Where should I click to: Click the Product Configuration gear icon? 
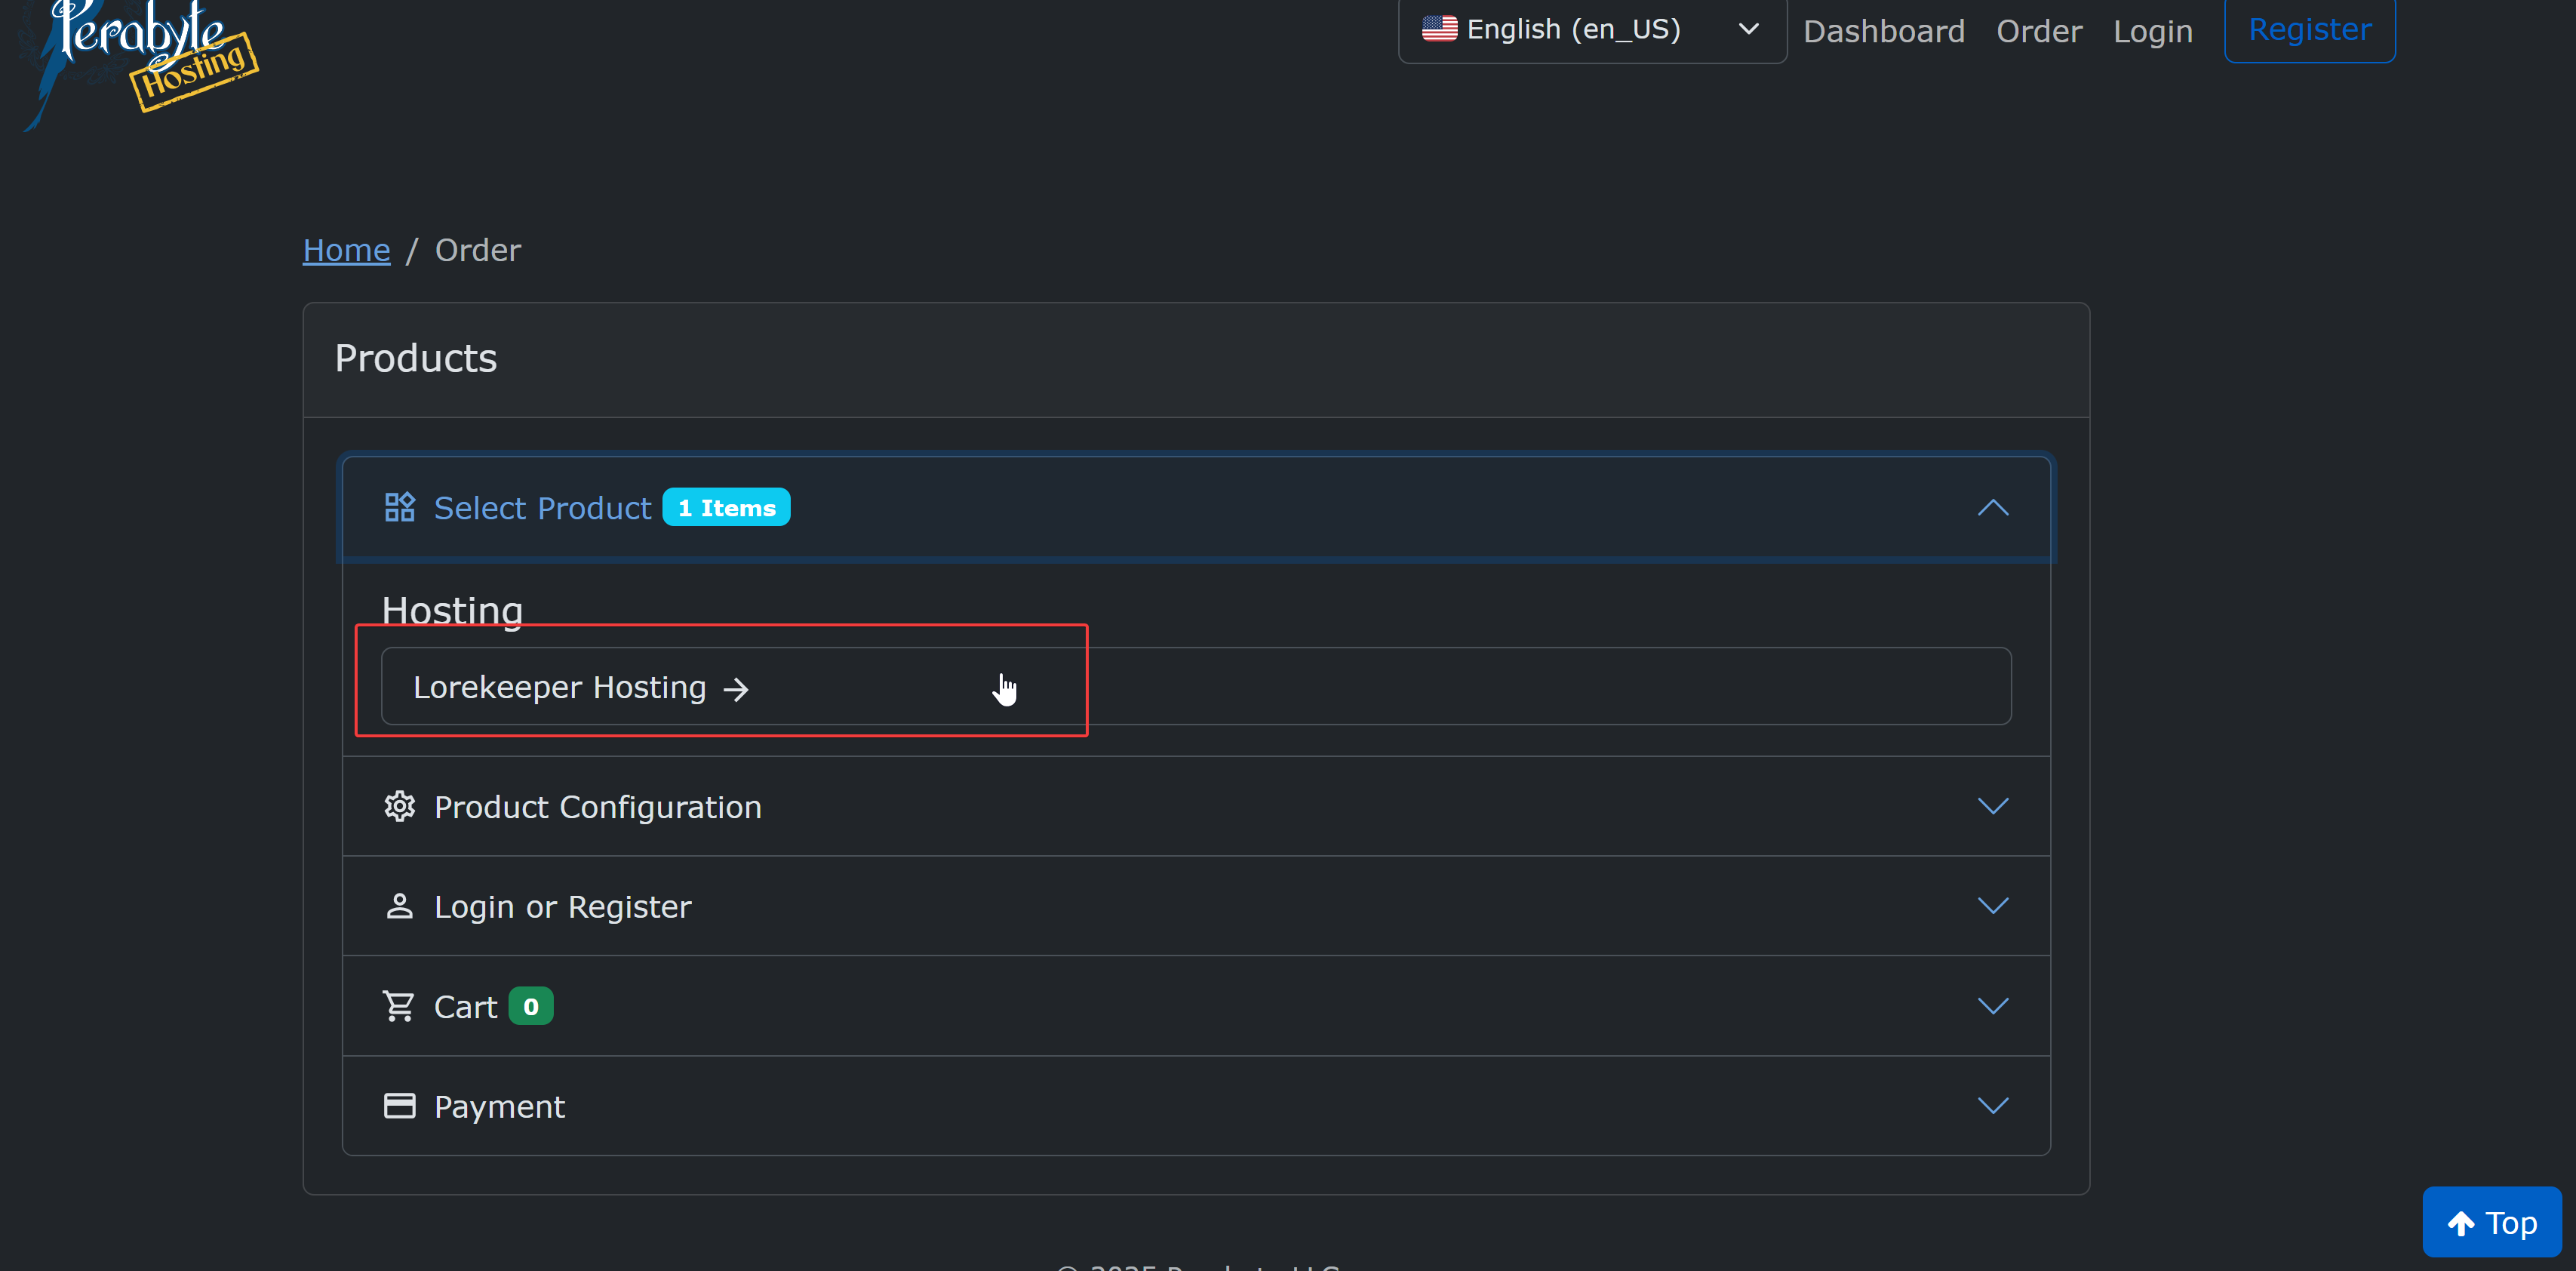click(x=399, y=806)
